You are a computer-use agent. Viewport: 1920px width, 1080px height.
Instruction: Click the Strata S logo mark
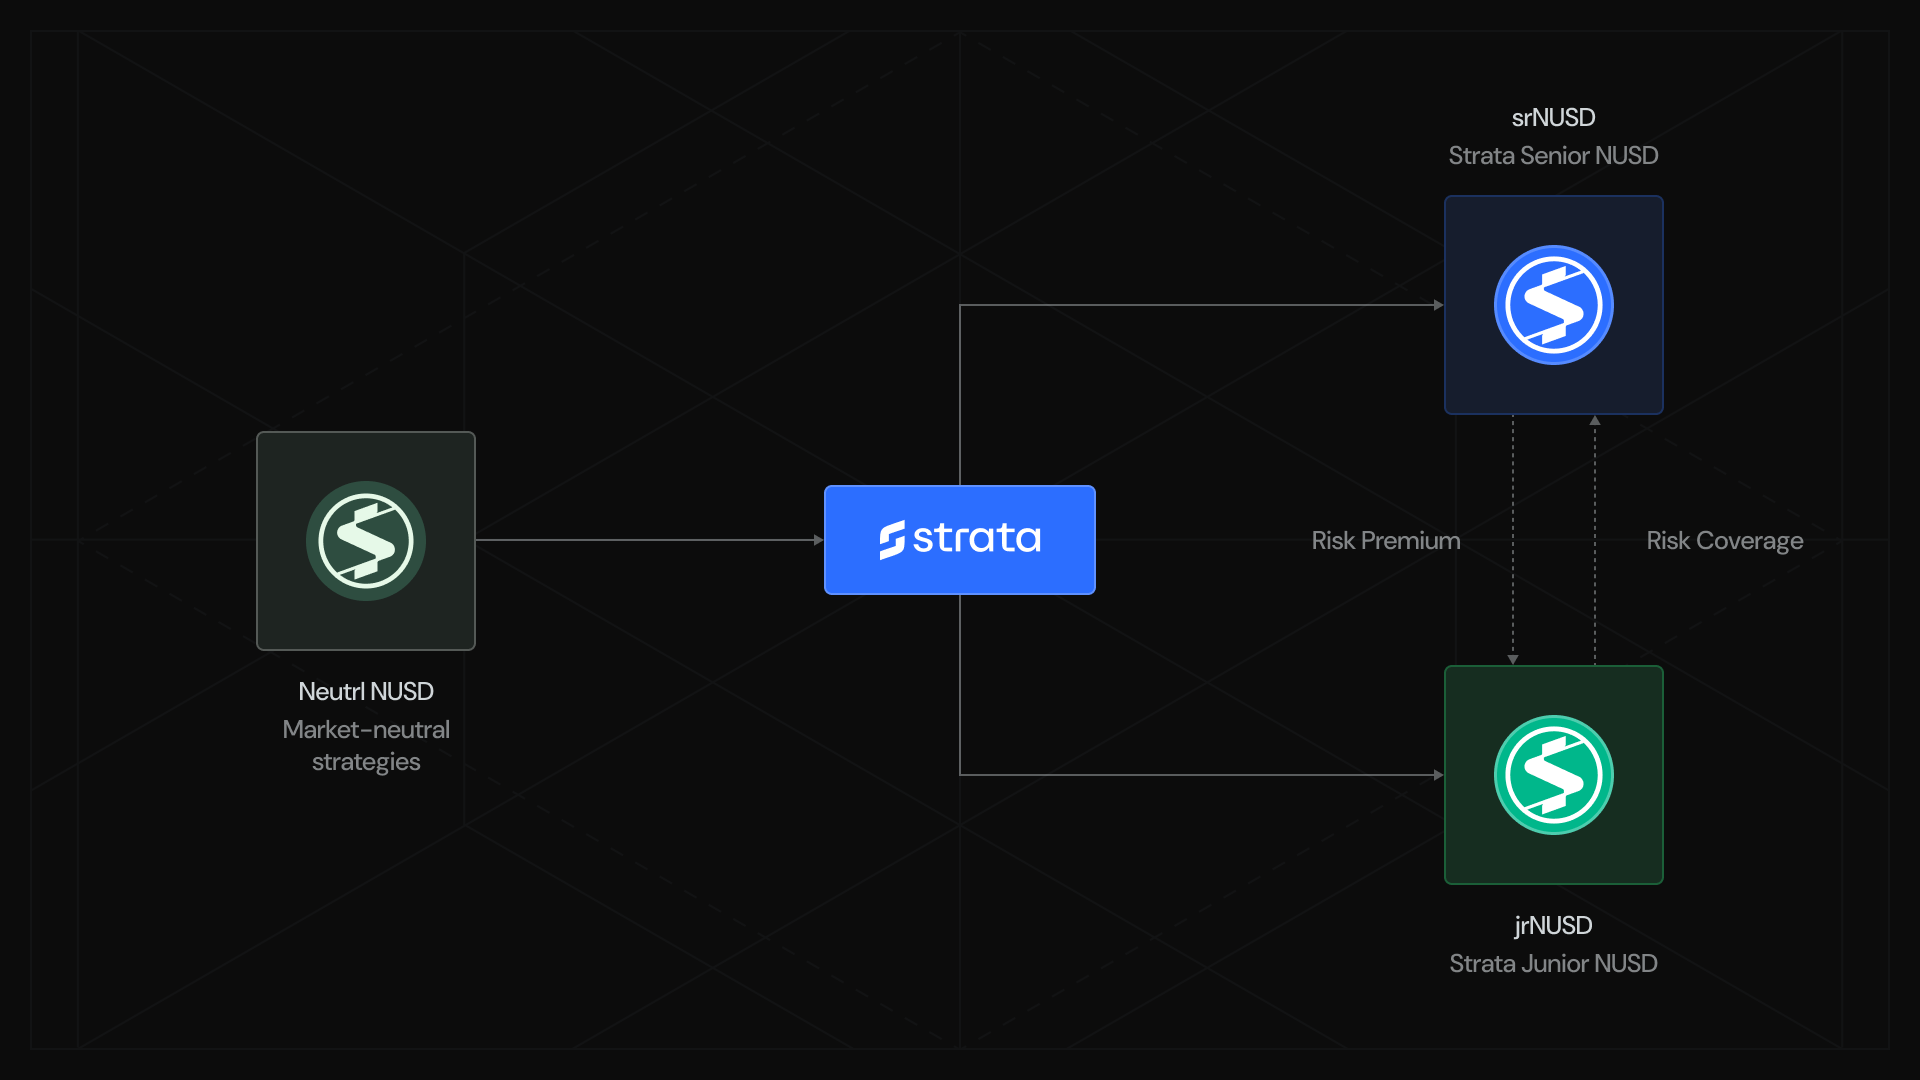click(891, 540)
